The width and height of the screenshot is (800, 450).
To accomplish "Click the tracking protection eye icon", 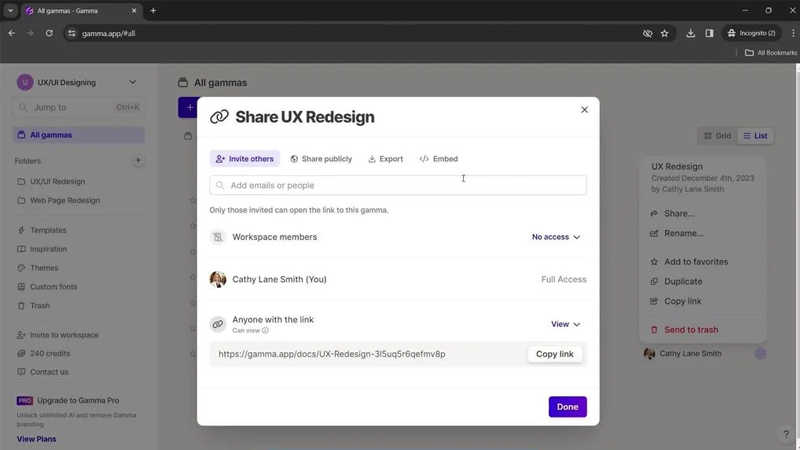I will click(x=647, y=33).
